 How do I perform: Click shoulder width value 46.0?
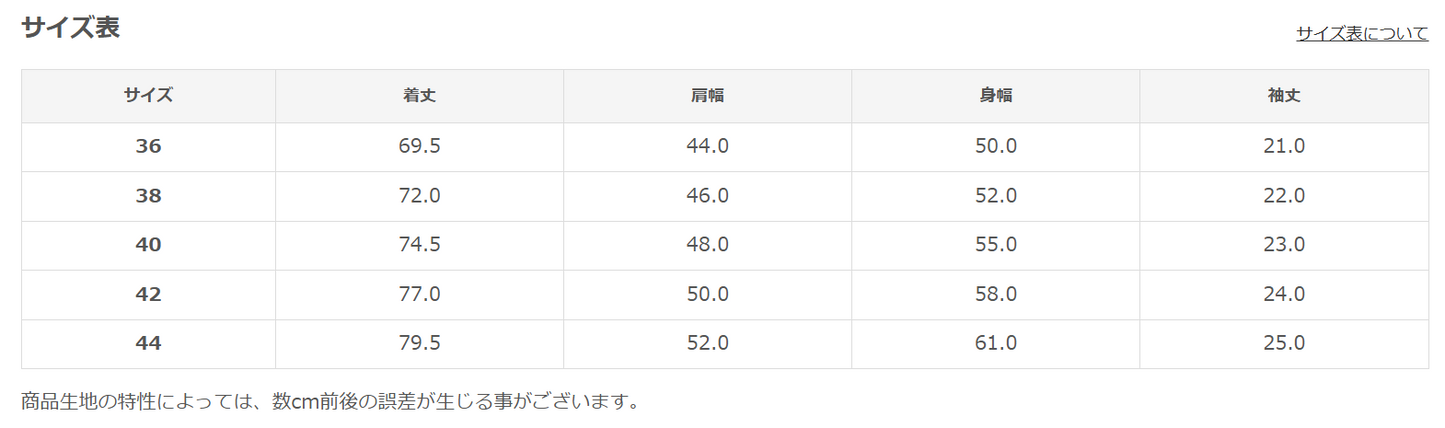(707, 196)
